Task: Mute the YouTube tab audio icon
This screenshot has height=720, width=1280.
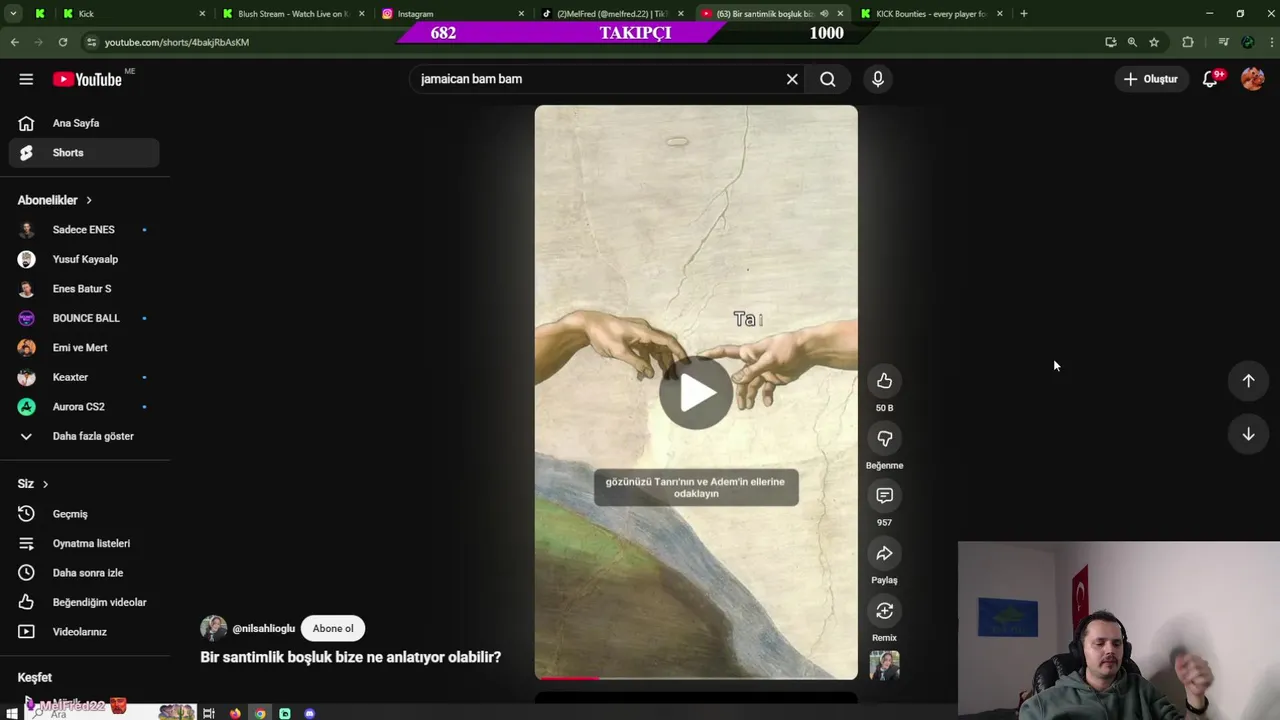Action: pos(824,14)
